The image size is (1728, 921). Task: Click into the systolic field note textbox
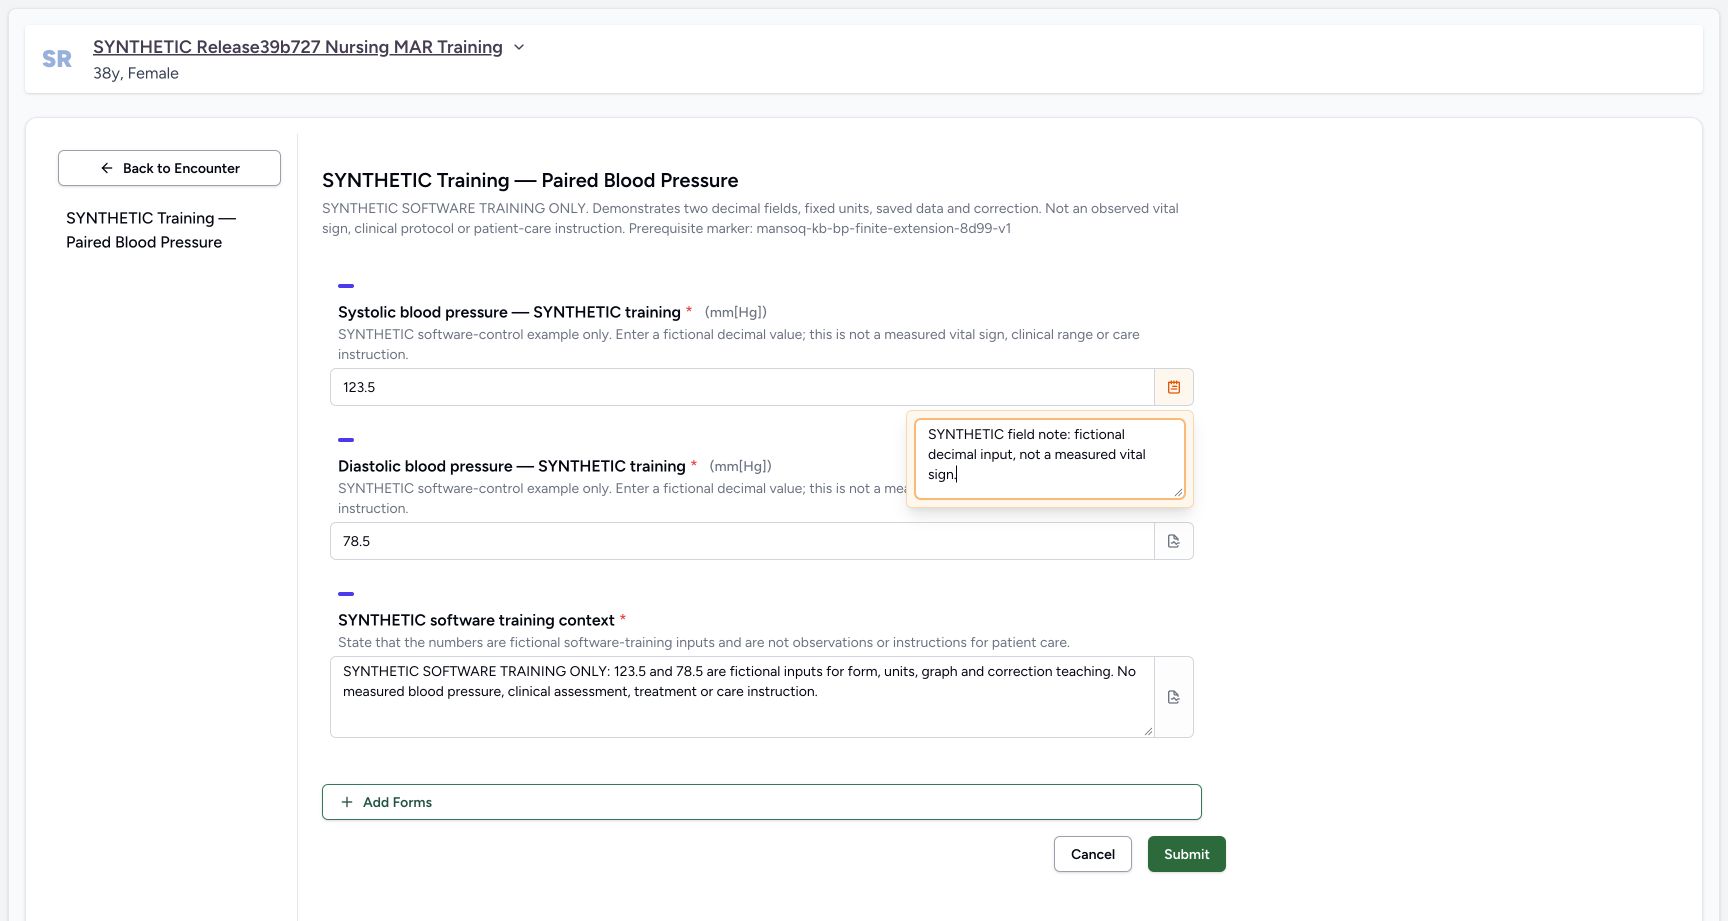pos(1050,459)
